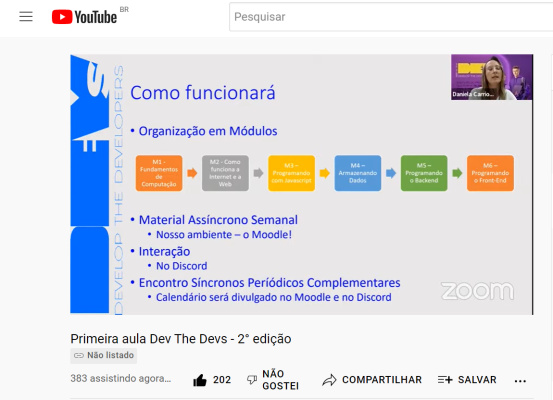The image size is (553, 400).
Task: Click the presenter webcam thumbnail
Action: (x=492, y=77)
